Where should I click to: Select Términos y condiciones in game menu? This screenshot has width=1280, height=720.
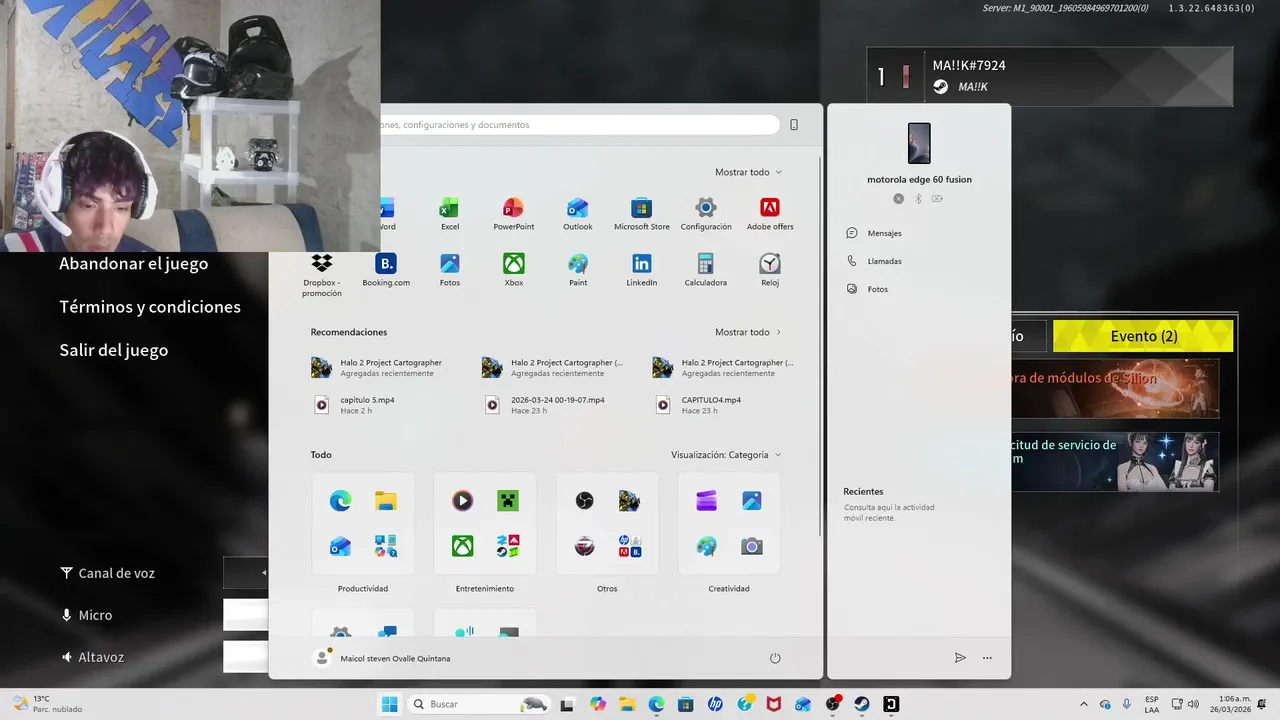[x=150, y=307]
